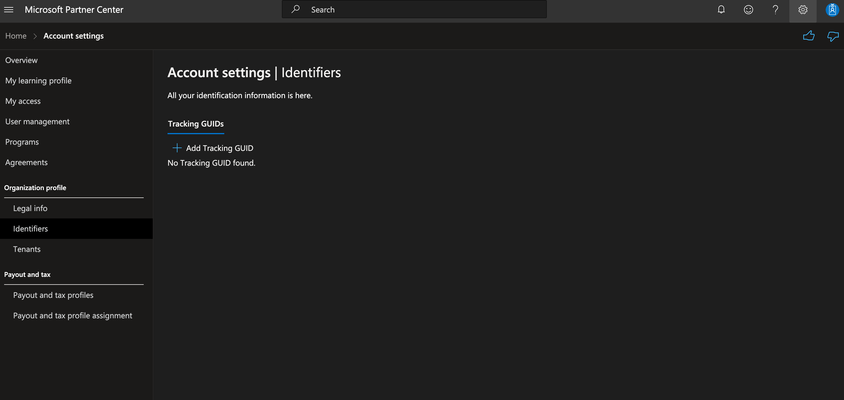The height and width of the screenshot is (400, 844).
Task: Click the thumbs down icon
Action: (x=833, y=36)
